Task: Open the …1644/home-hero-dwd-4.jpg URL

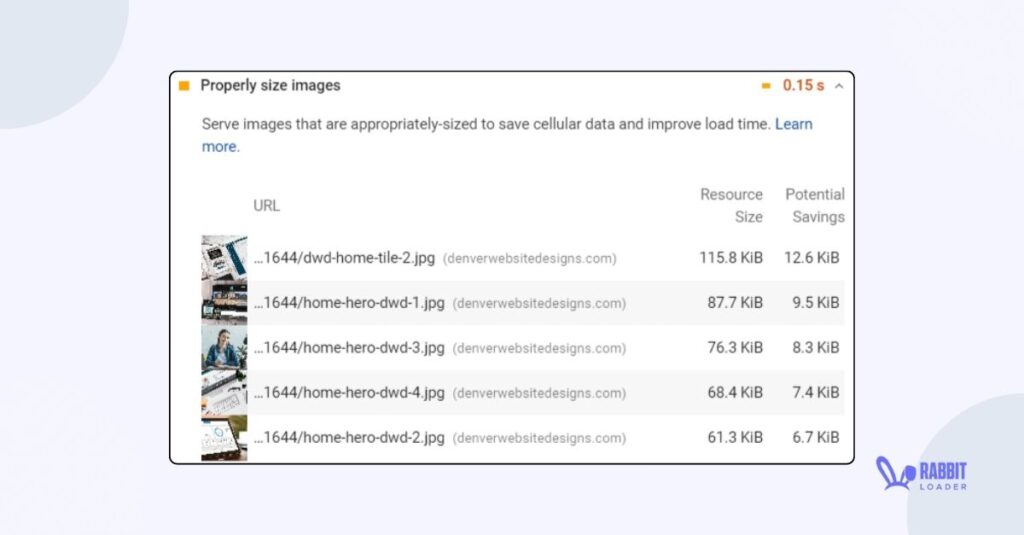Action: click(x=349, y=393)
